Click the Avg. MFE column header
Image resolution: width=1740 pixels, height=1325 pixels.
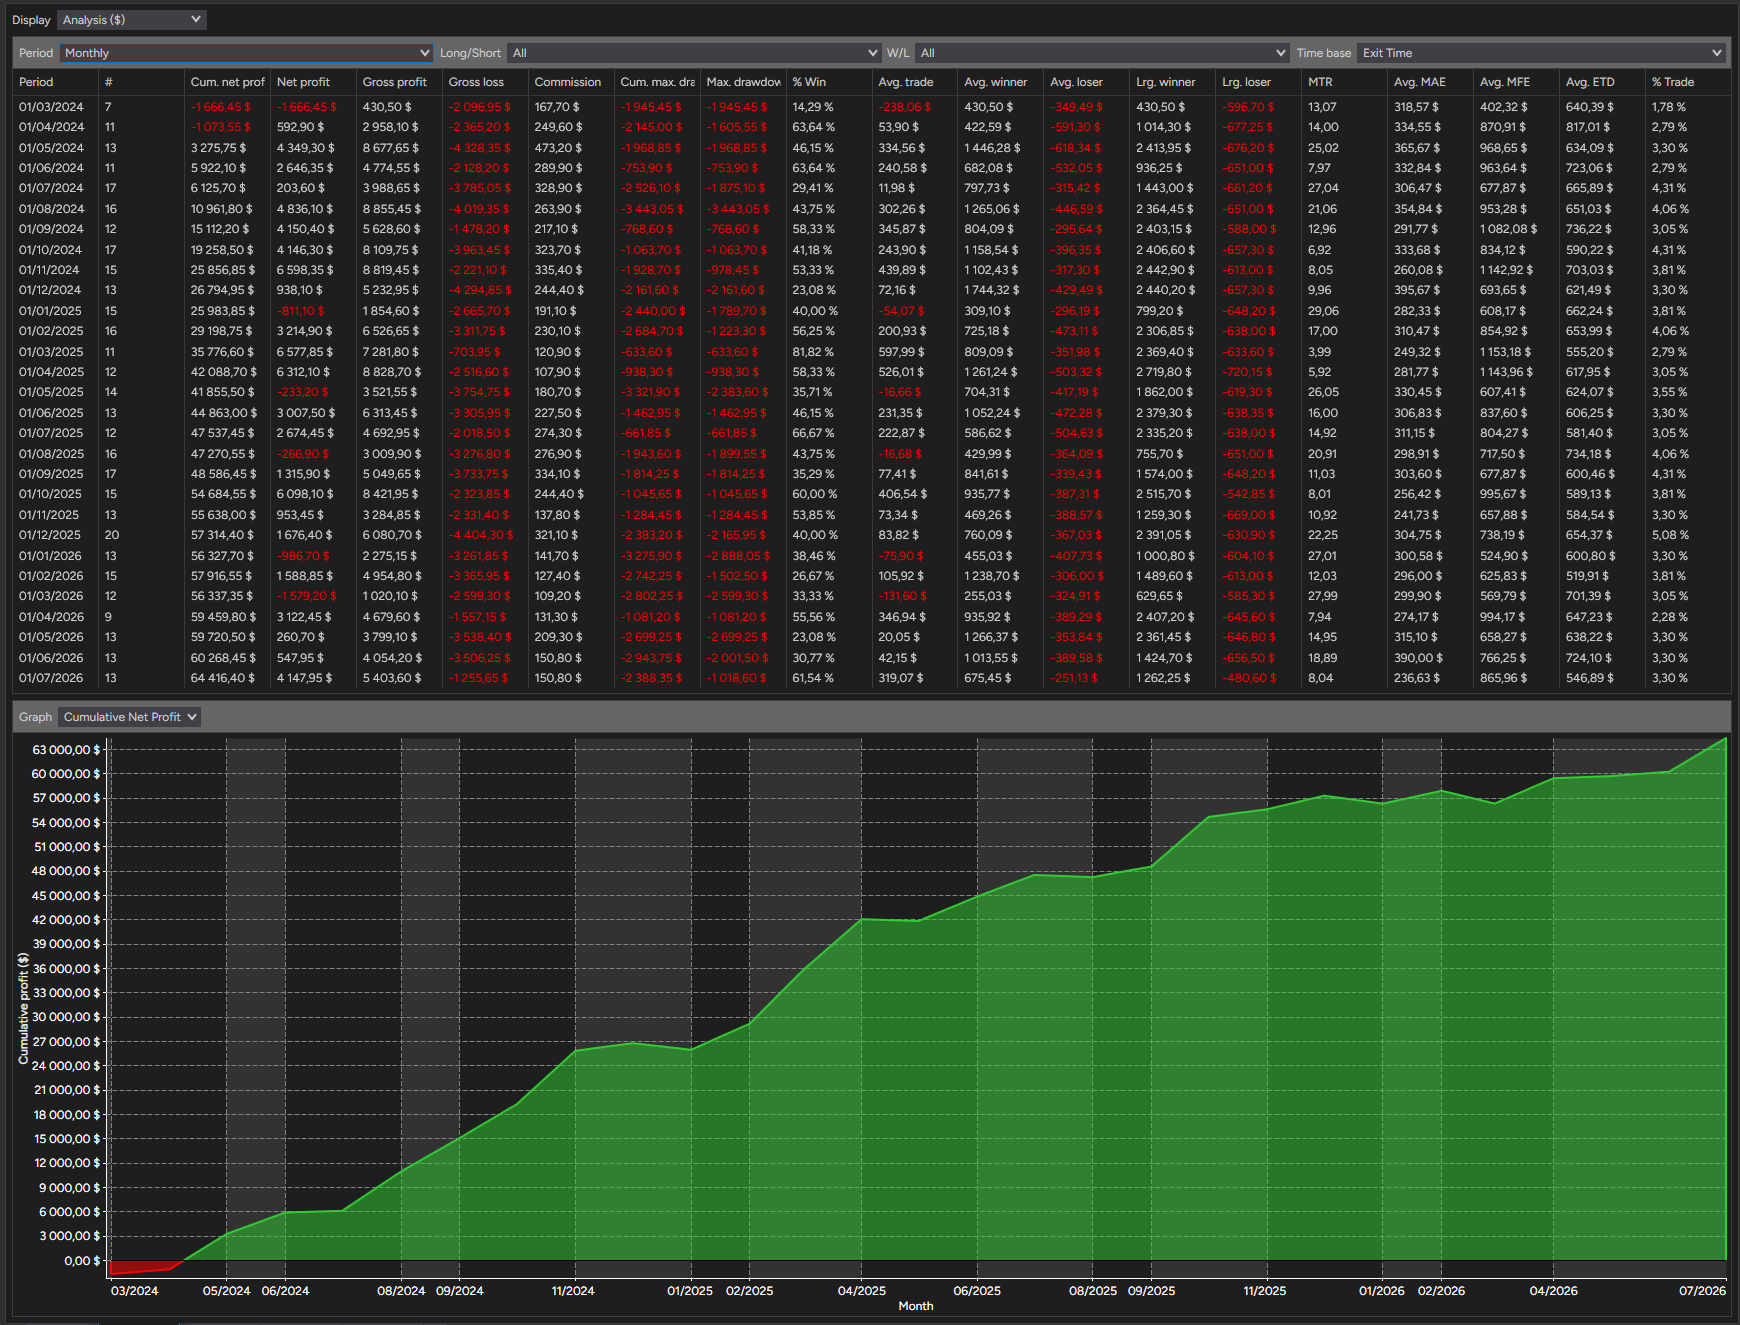pos(1517,82)
